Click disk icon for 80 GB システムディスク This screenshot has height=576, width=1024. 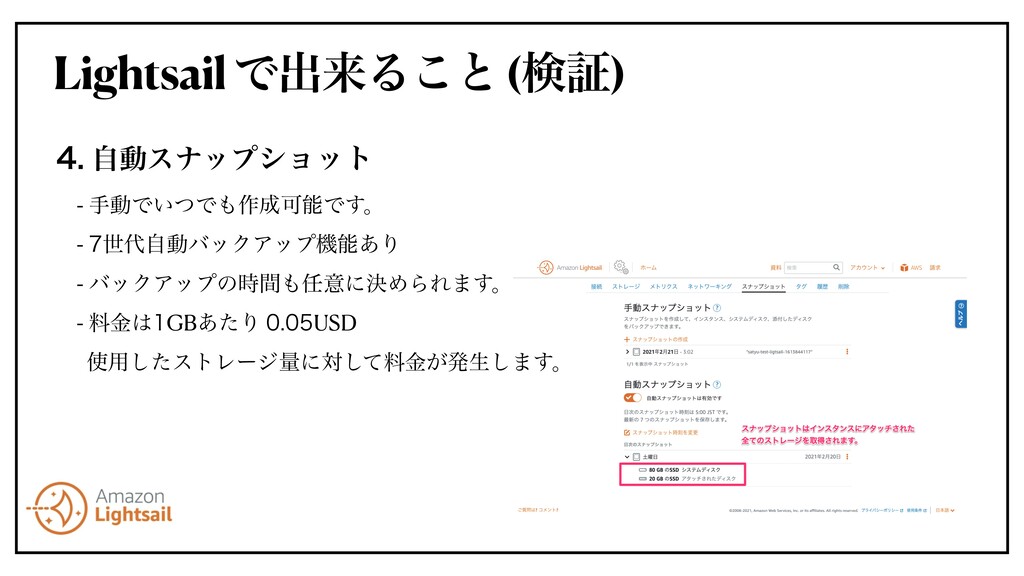(643, 470)
